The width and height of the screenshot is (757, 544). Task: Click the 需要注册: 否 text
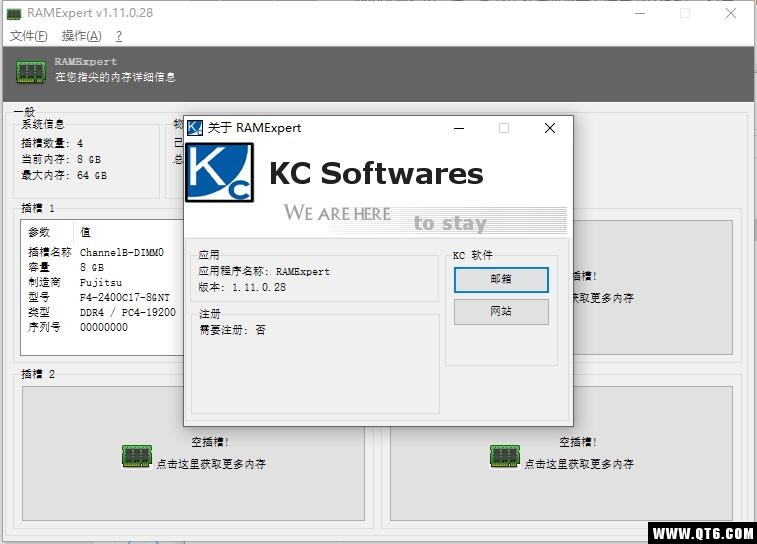(232, 330)
